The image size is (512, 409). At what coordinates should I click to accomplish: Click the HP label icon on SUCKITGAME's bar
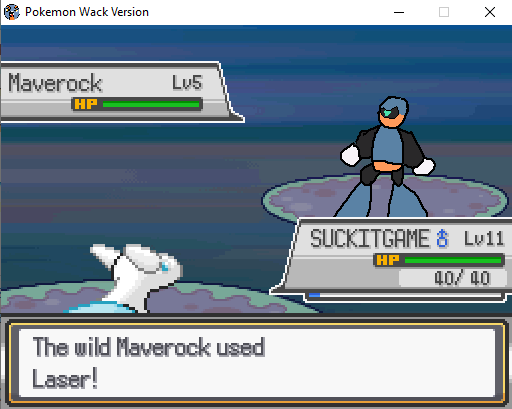388,260
